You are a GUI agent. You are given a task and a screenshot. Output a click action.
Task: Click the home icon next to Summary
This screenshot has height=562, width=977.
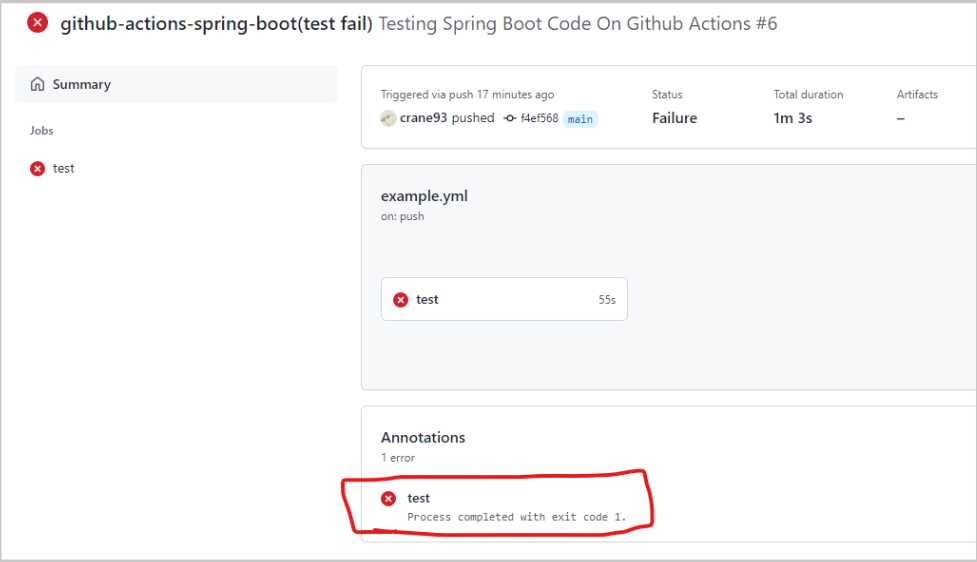click(38, 85)
